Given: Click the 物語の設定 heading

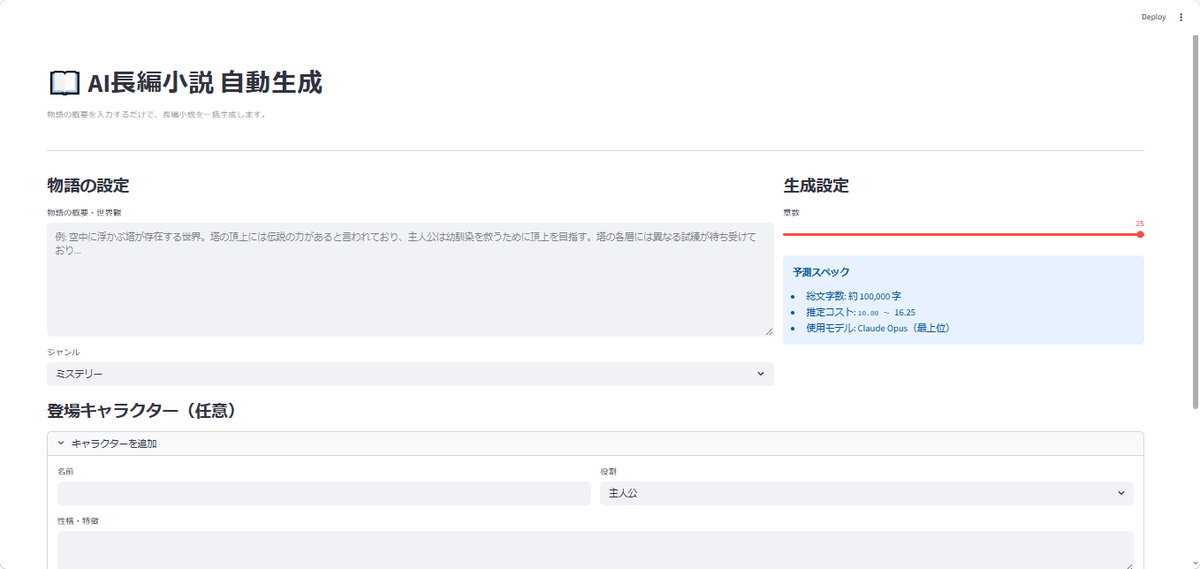Looking at the screenshot, I should coord(88,185).
